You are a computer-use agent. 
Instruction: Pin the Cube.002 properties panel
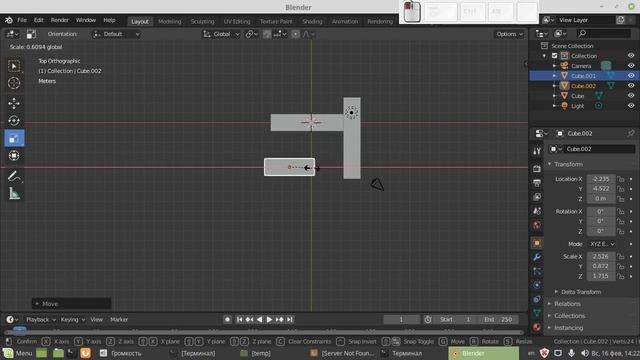(631, 133)
